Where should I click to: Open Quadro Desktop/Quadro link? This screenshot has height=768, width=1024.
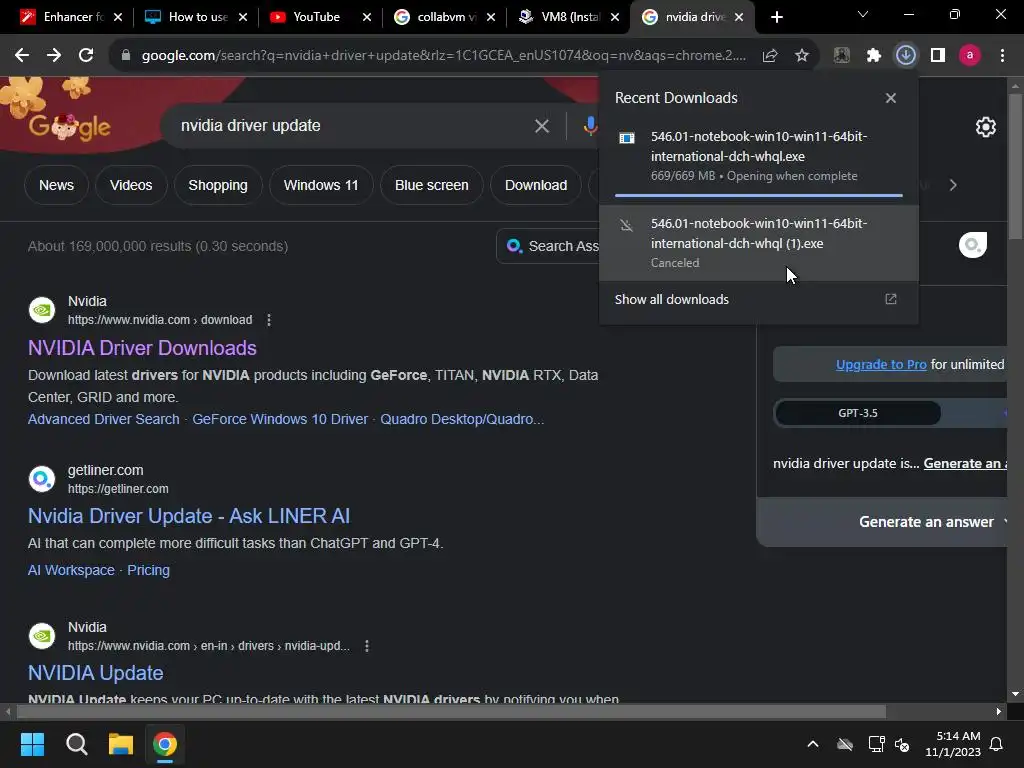(x=462, y=419)
